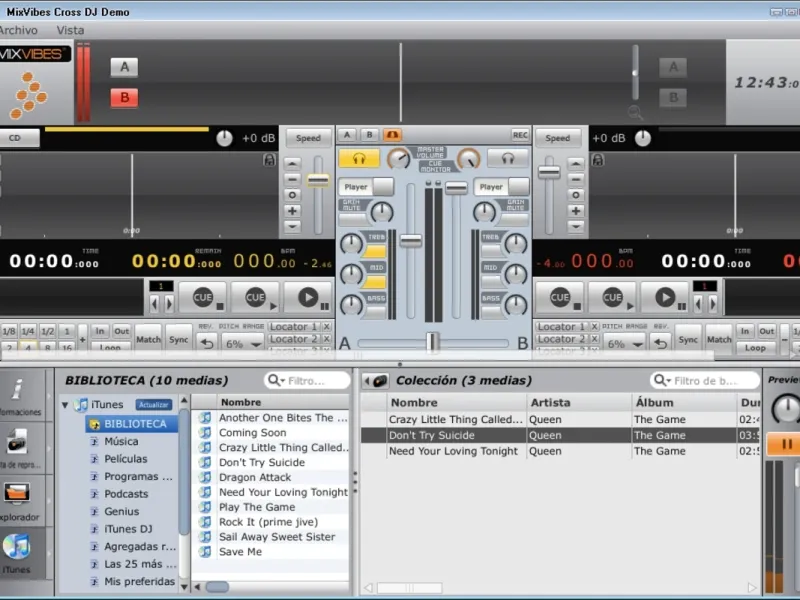Open right deck 6% pitch range dropdown

tap(624, 344)
